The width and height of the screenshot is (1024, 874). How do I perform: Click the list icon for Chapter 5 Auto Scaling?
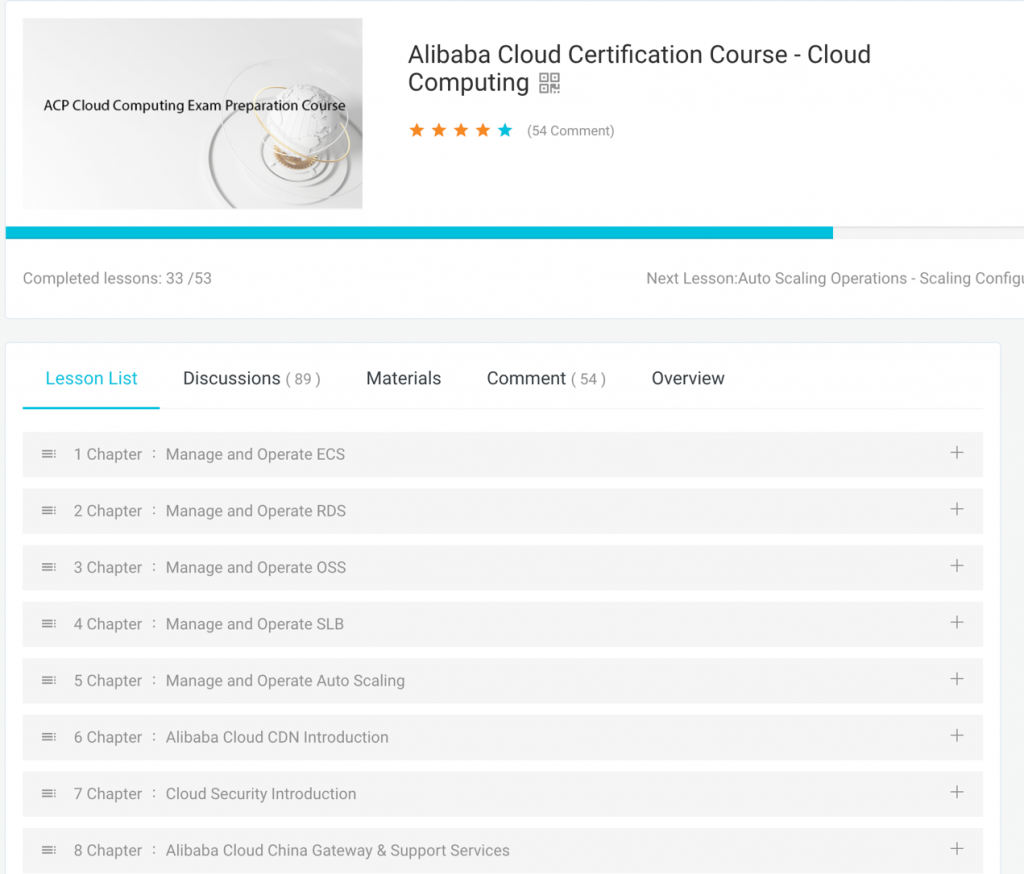point(49,681)
